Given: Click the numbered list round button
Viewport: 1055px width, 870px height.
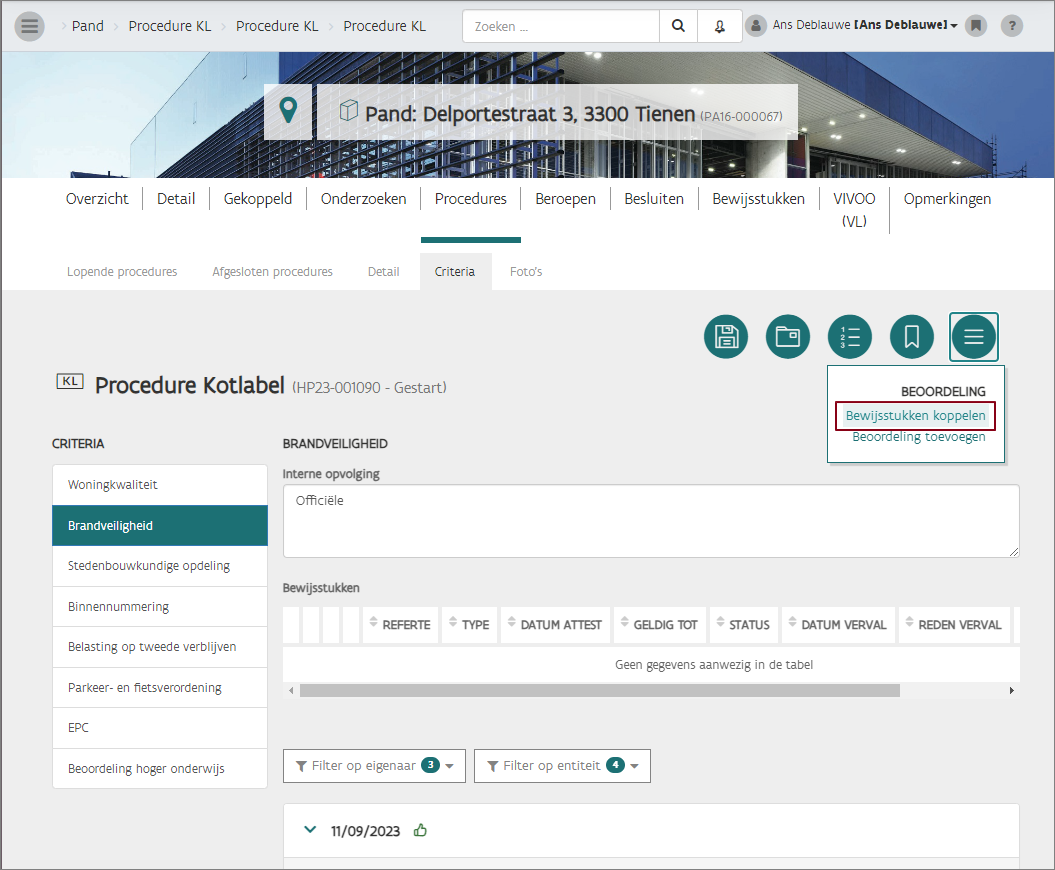Looking at the screenshot, I should click(850, 337).
